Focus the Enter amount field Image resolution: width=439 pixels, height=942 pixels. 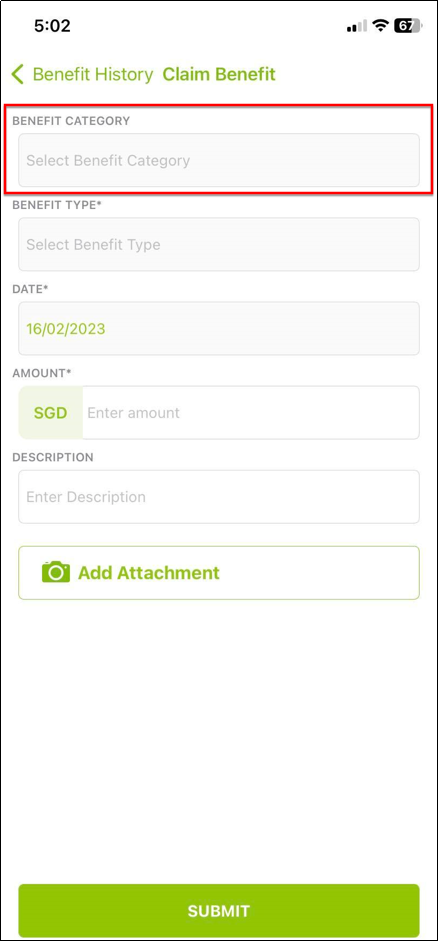[x=250, y=413]
